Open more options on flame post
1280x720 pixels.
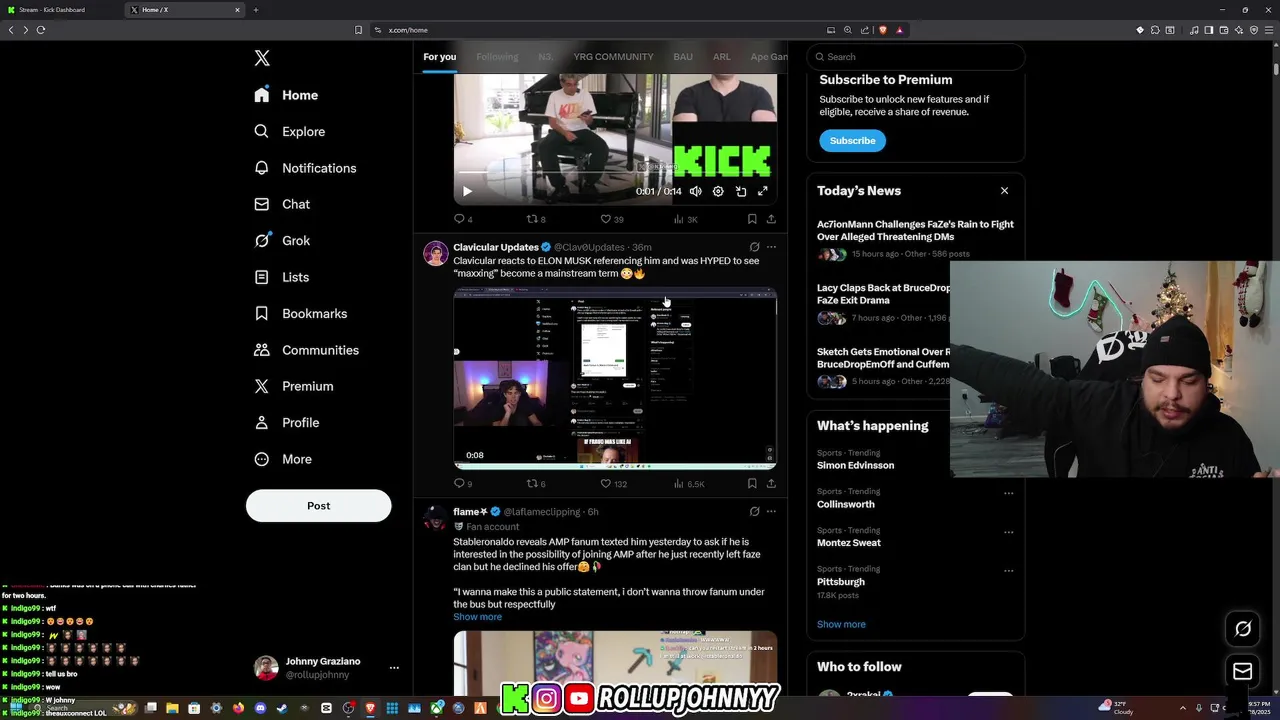[771, 512]
